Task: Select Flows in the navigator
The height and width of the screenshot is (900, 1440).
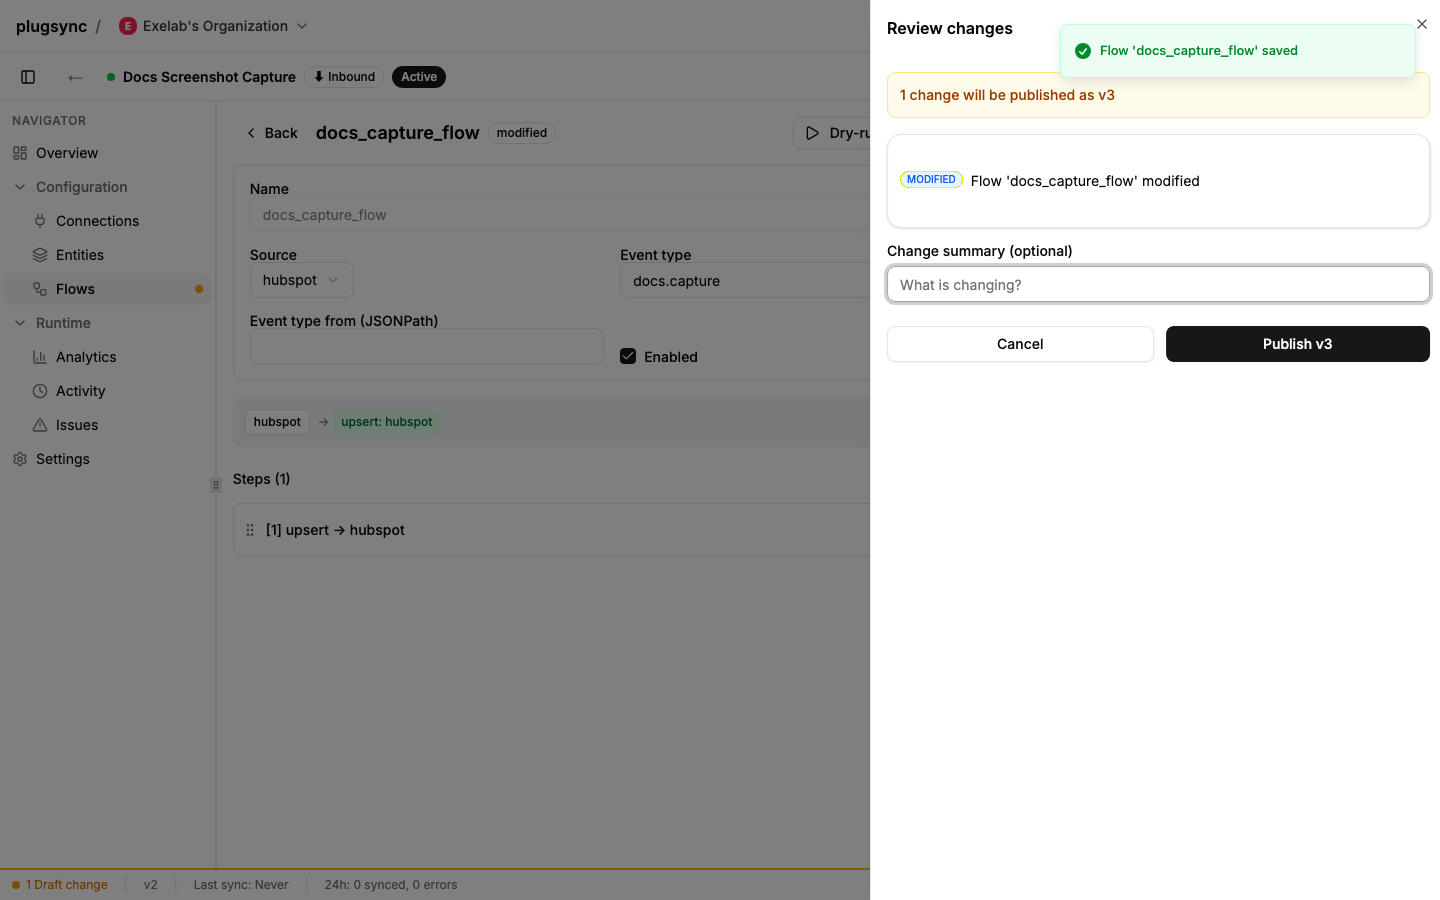Action: tap(107, 289)
